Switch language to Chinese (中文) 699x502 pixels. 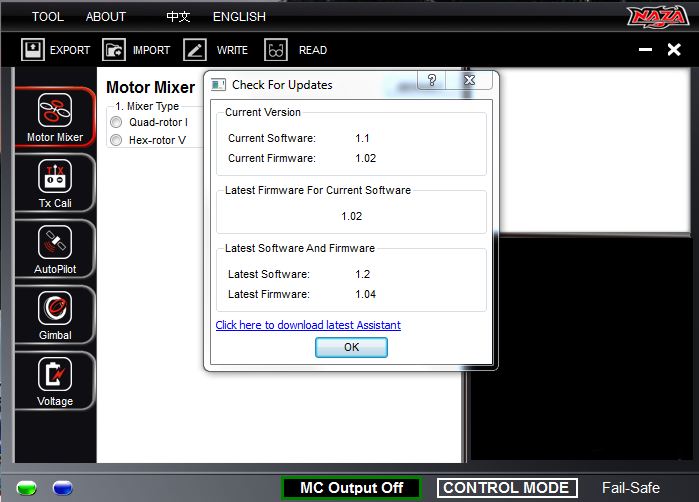(178, 17)
